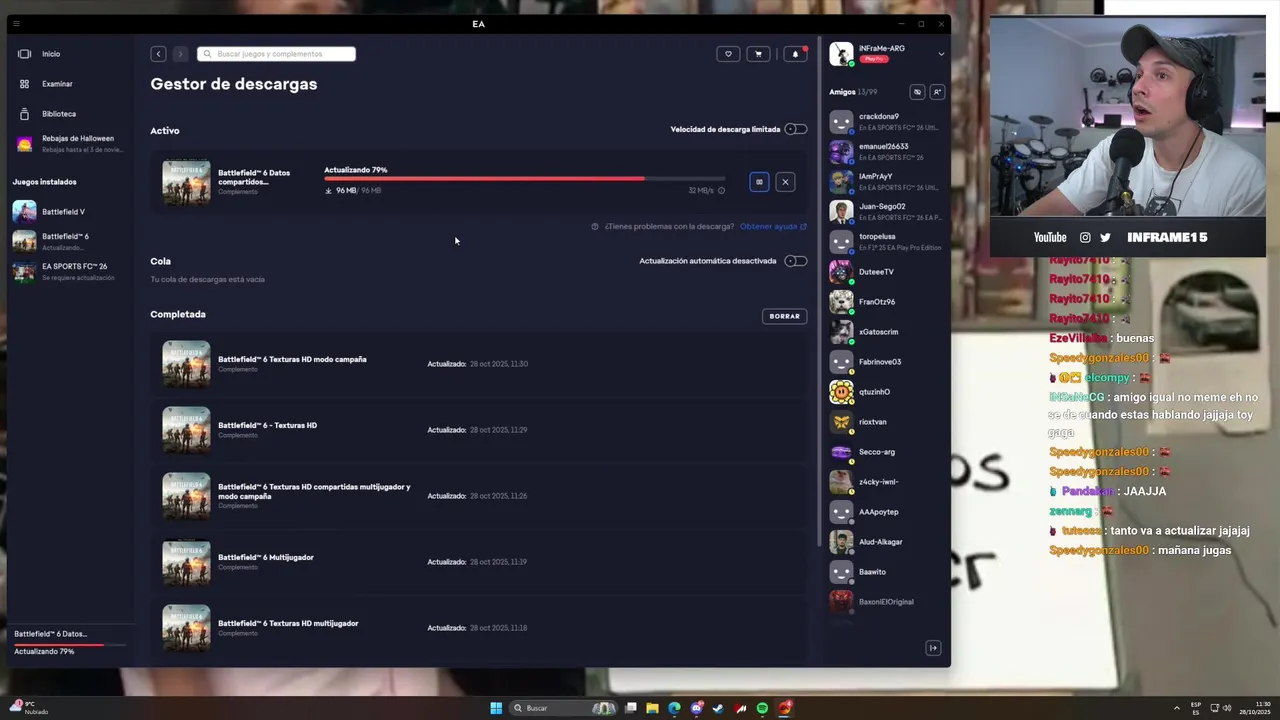Click the active download progress bar
Image resolution: width=1280 pixels, height=720 pixels.
(524, 179)
